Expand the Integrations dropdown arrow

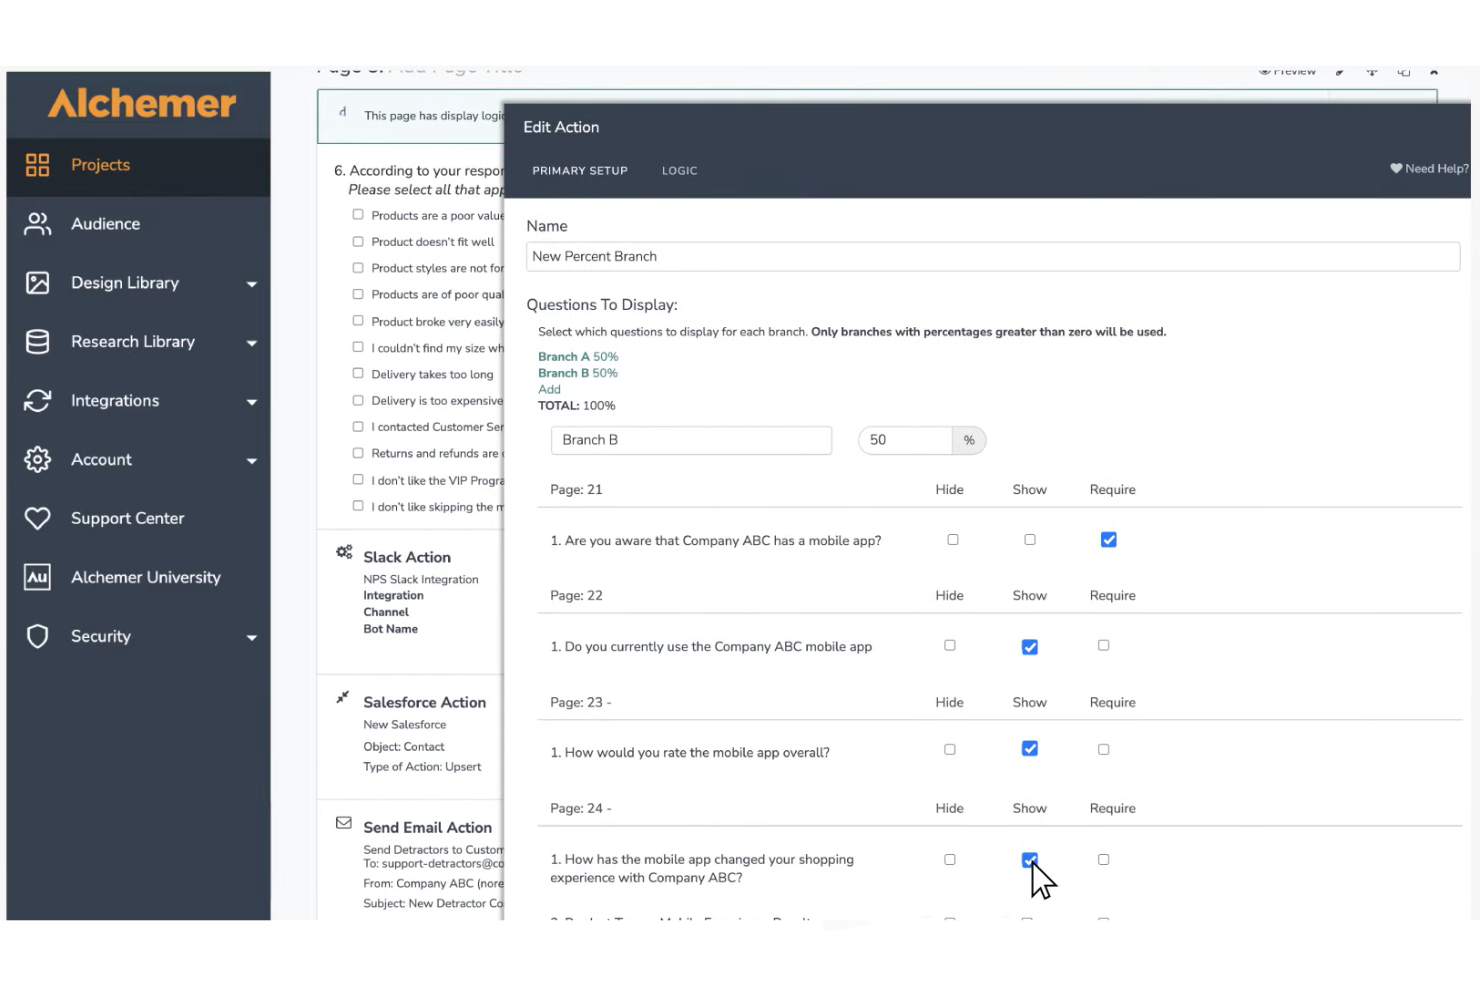click(x=252, y=401)
